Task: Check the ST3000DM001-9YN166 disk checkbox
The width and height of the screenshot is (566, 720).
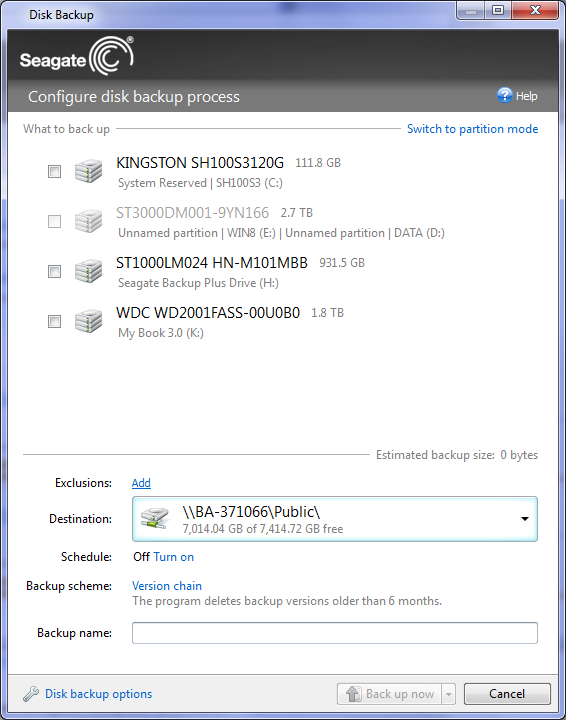Action: pos(55,221)
